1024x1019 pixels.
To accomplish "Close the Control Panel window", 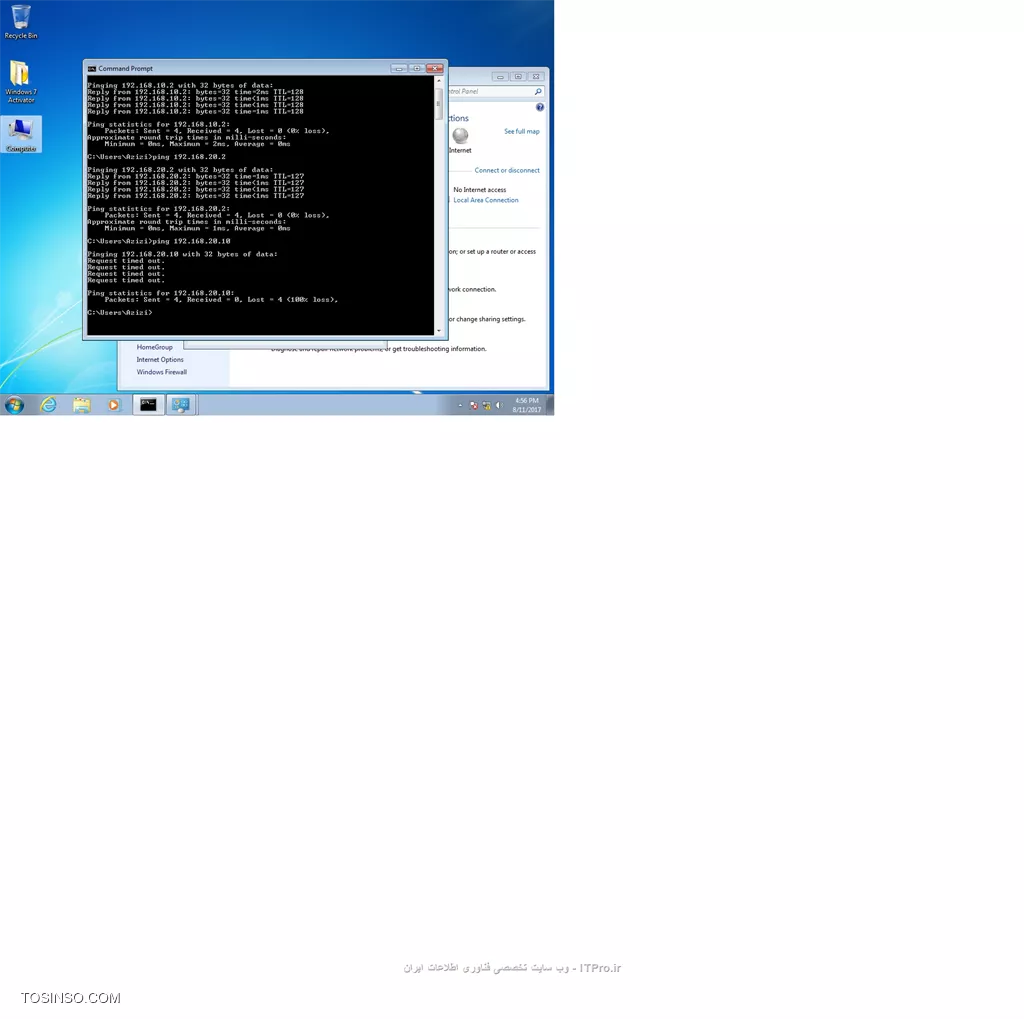I will point(536,76).
